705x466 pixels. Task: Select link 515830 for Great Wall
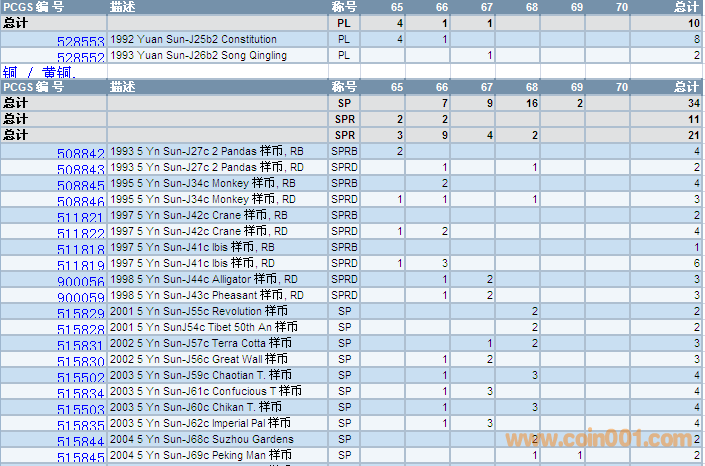tap(80, 362)
